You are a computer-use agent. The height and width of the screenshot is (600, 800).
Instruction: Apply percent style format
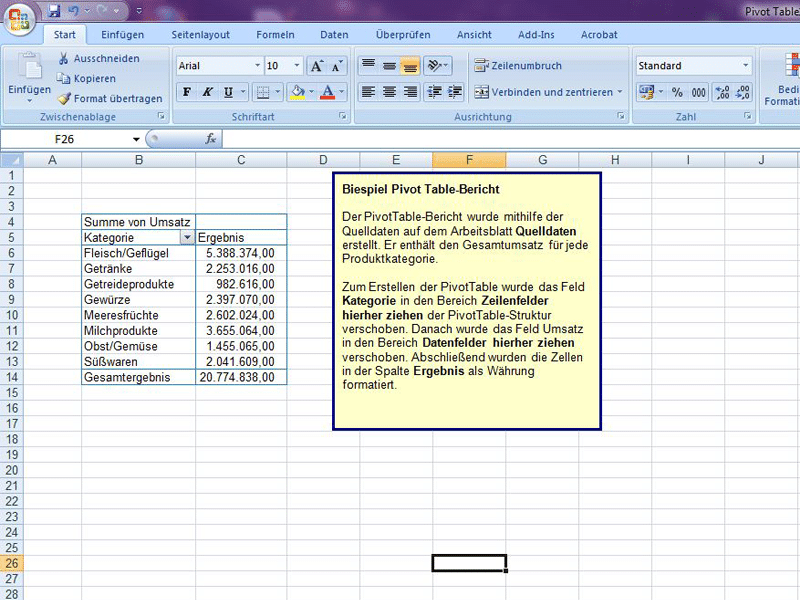pos(677,92)
